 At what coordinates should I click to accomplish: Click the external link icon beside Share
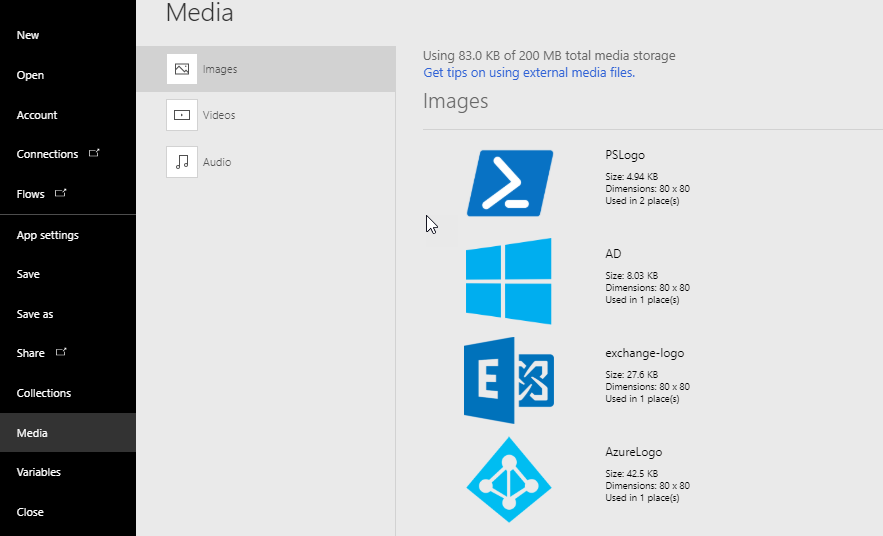pos(61,352)
